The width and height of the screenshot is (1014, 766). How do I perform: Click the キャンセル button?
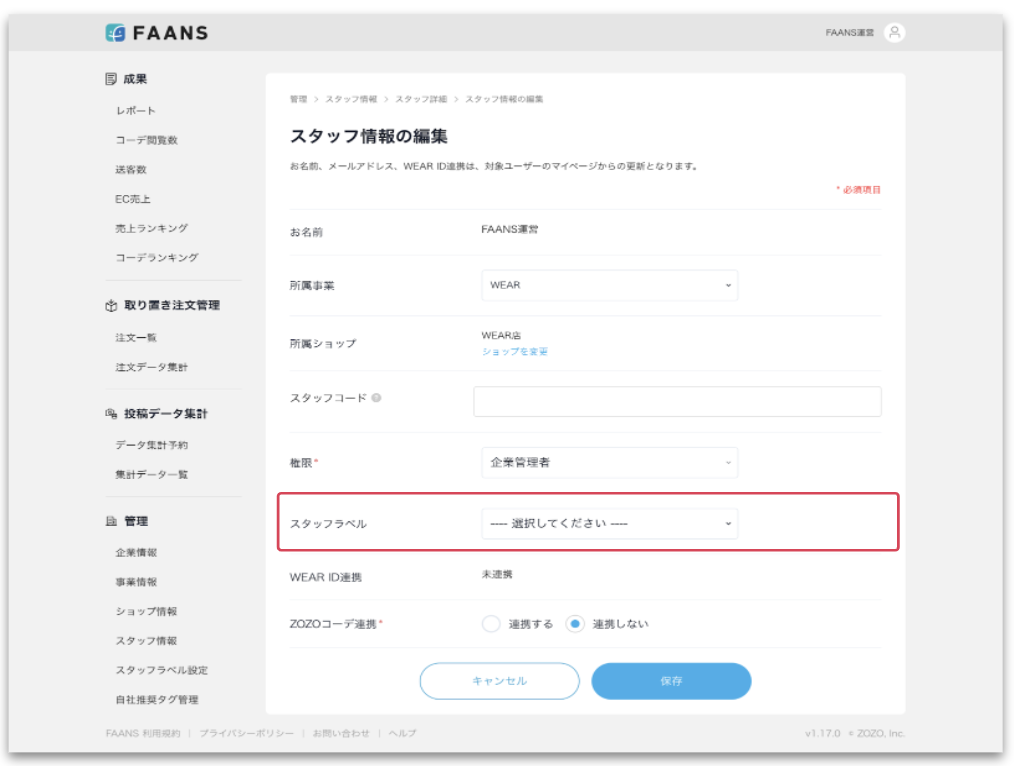click(499, 681)
